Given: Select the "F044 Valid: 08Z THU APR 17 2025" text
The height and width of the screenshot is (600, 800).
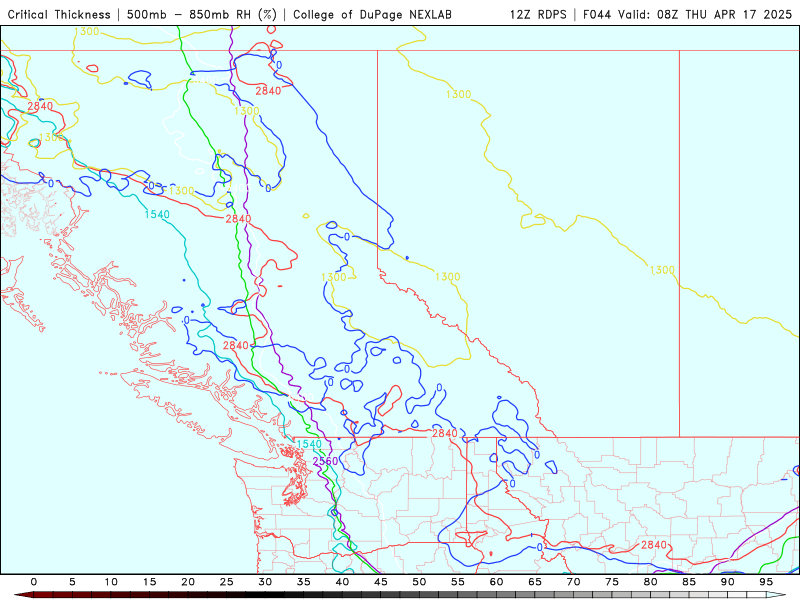Looking at the screenshot, I should click(687, 14).
